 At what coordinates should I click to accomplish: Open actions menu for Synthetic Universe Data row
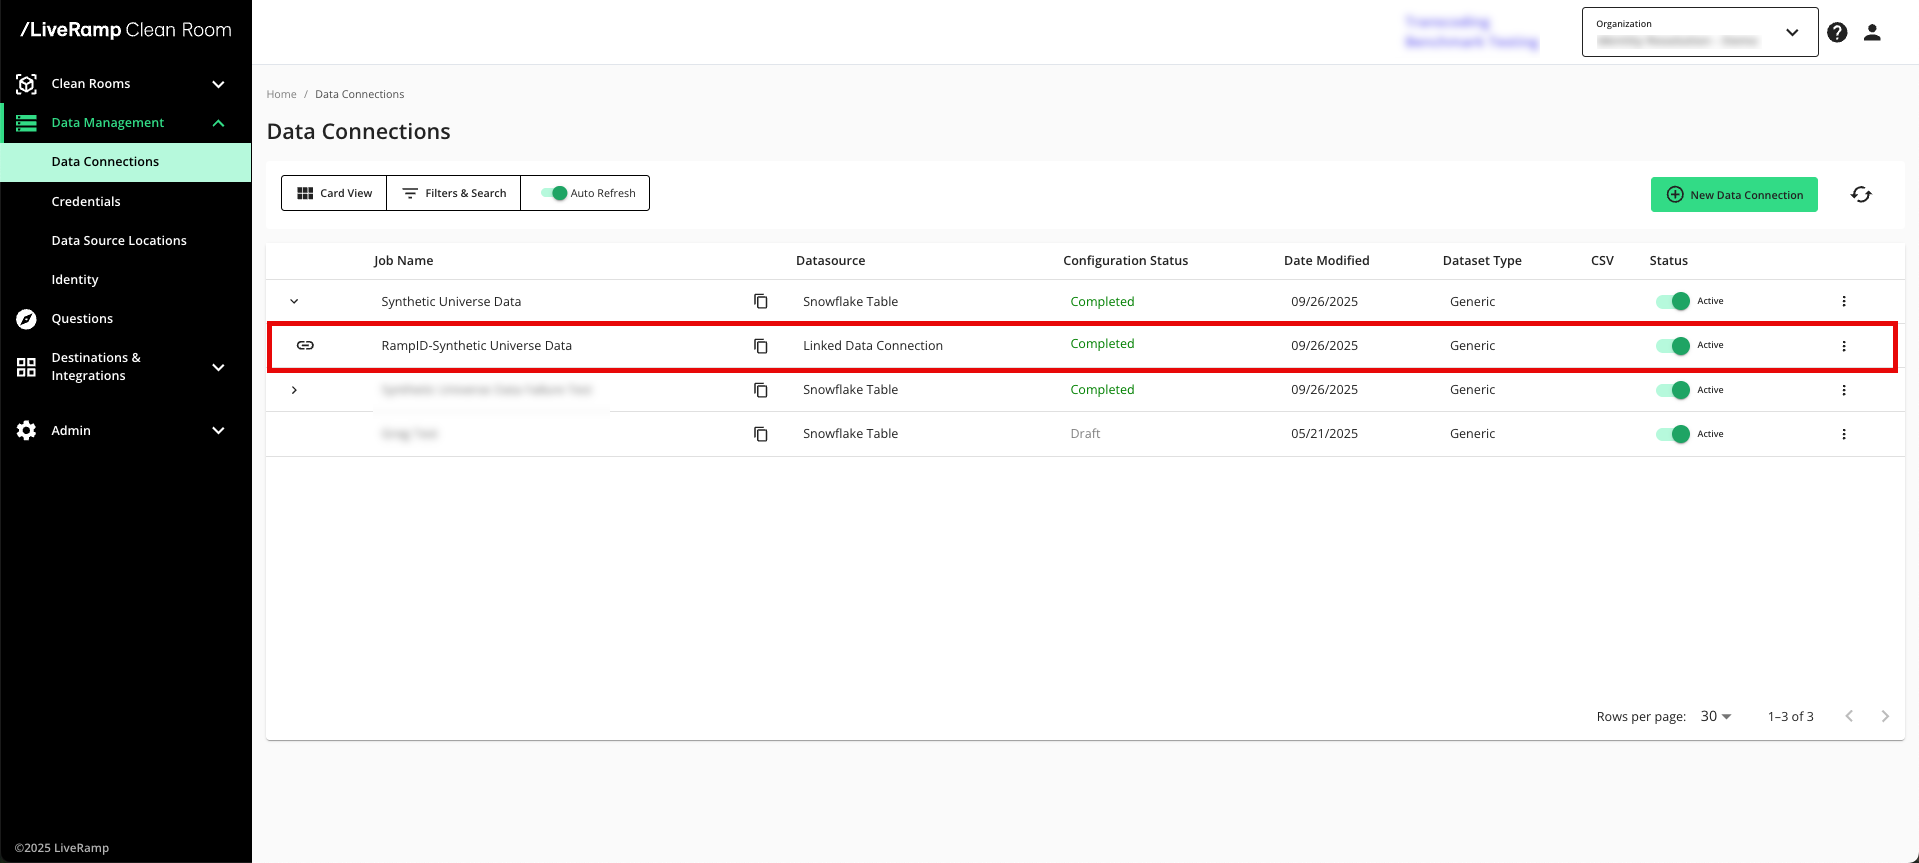1844,301
